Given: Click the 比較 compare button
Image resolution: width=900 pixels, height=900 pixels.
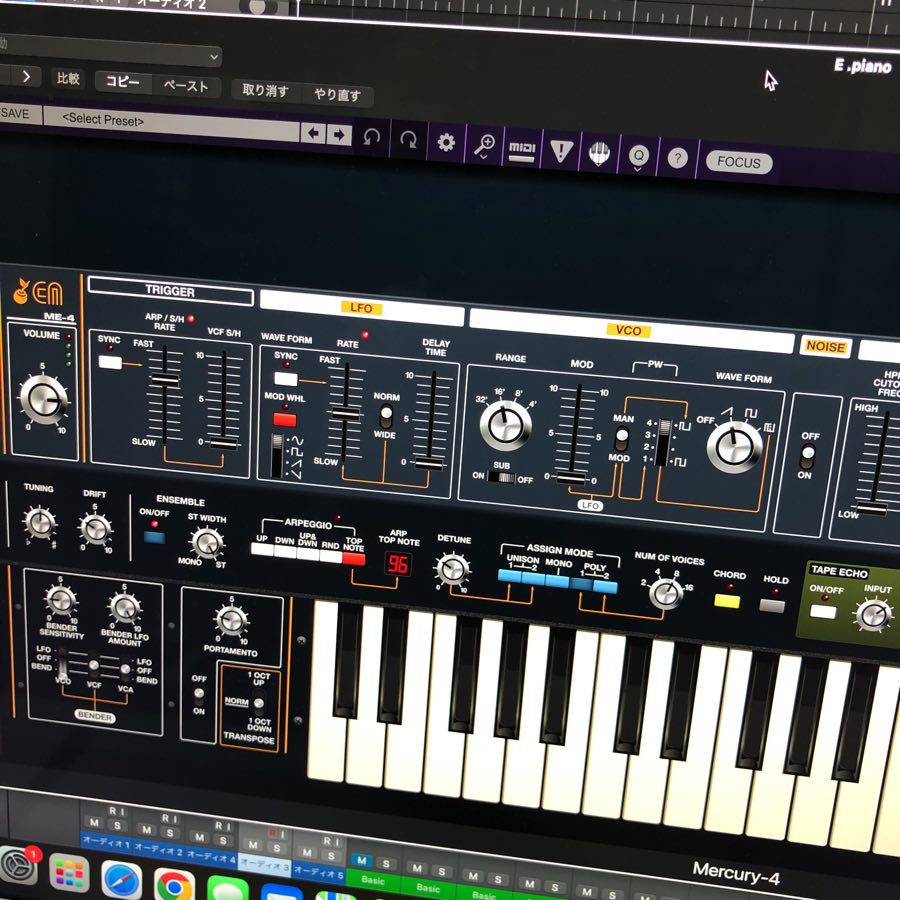Looking at the screenshot, I should point(68,78).
